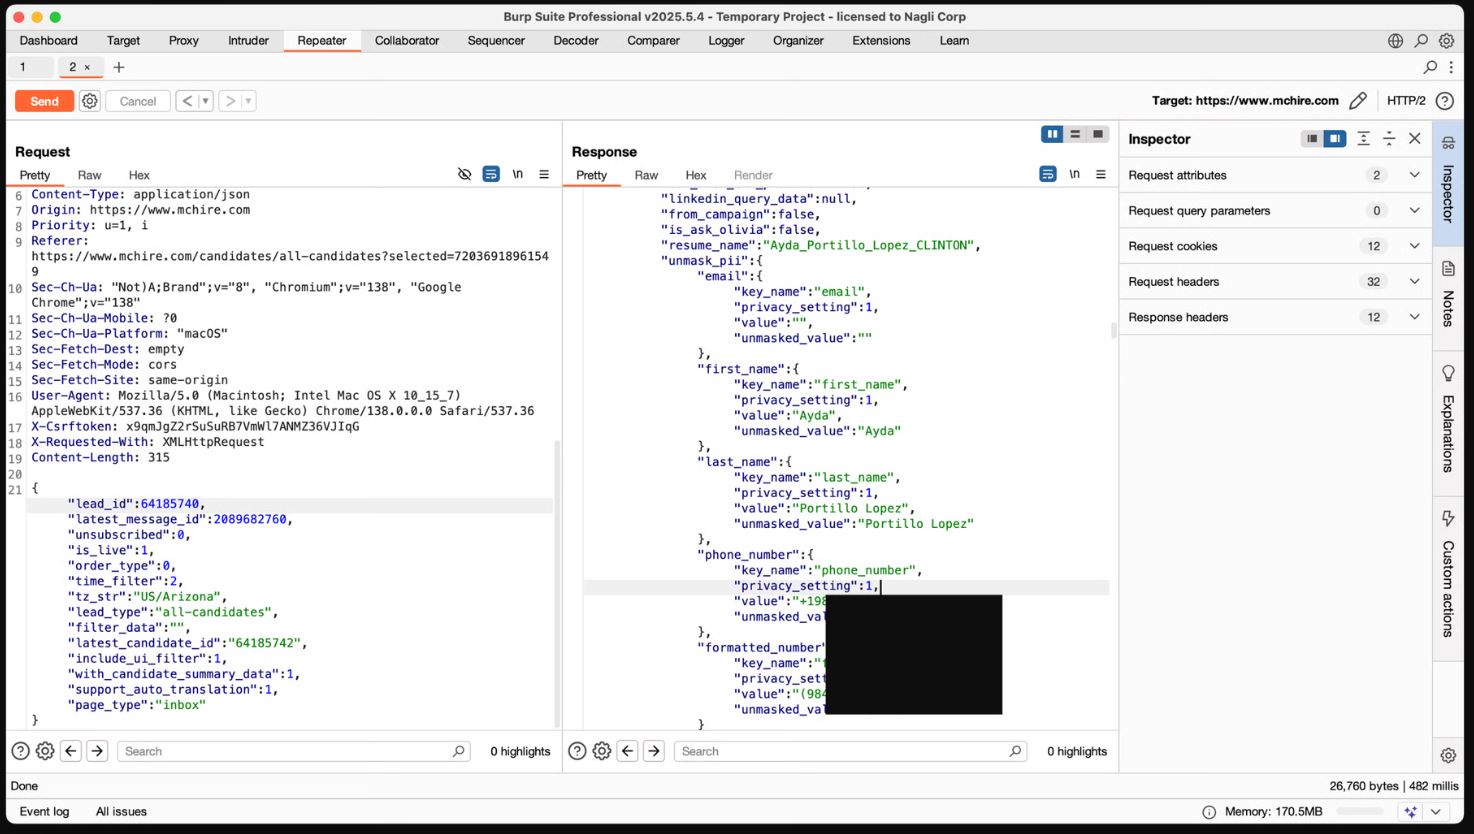Select the Raw tab in Response
Screen dimensions: 1474x834
click(x=646, y=175)
